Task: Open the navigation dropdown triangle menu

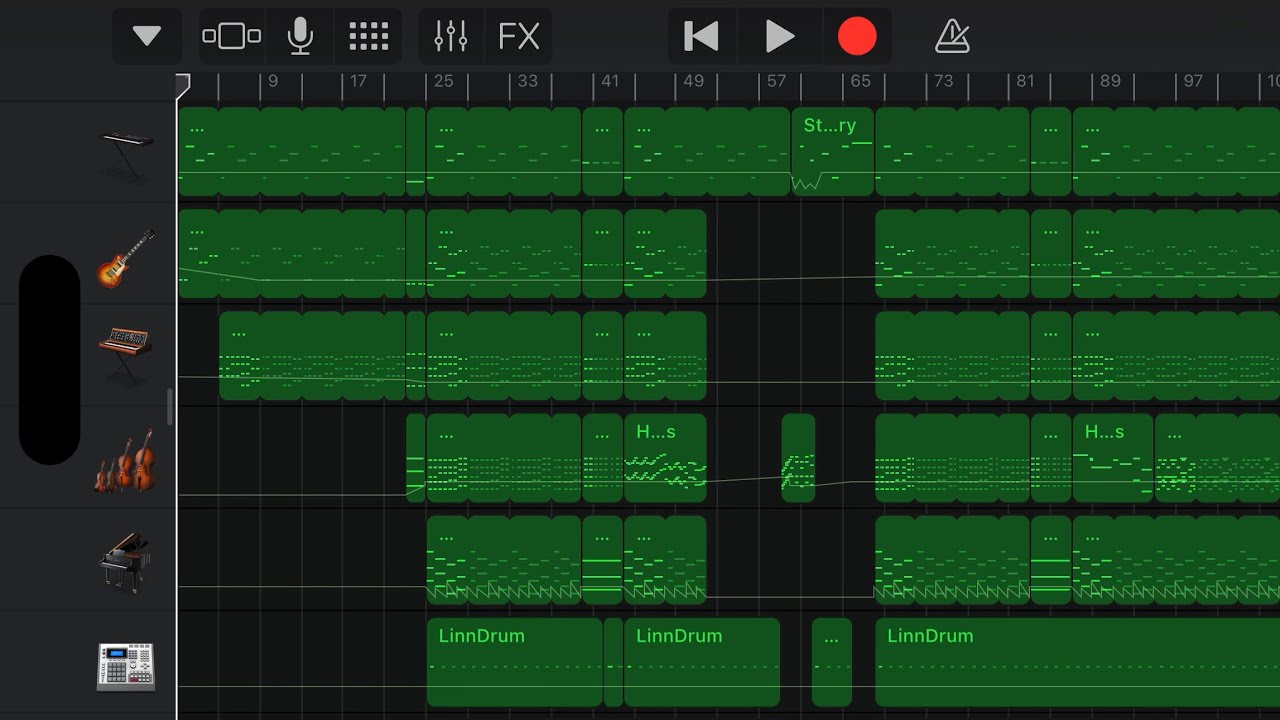Action: (147, 37)
